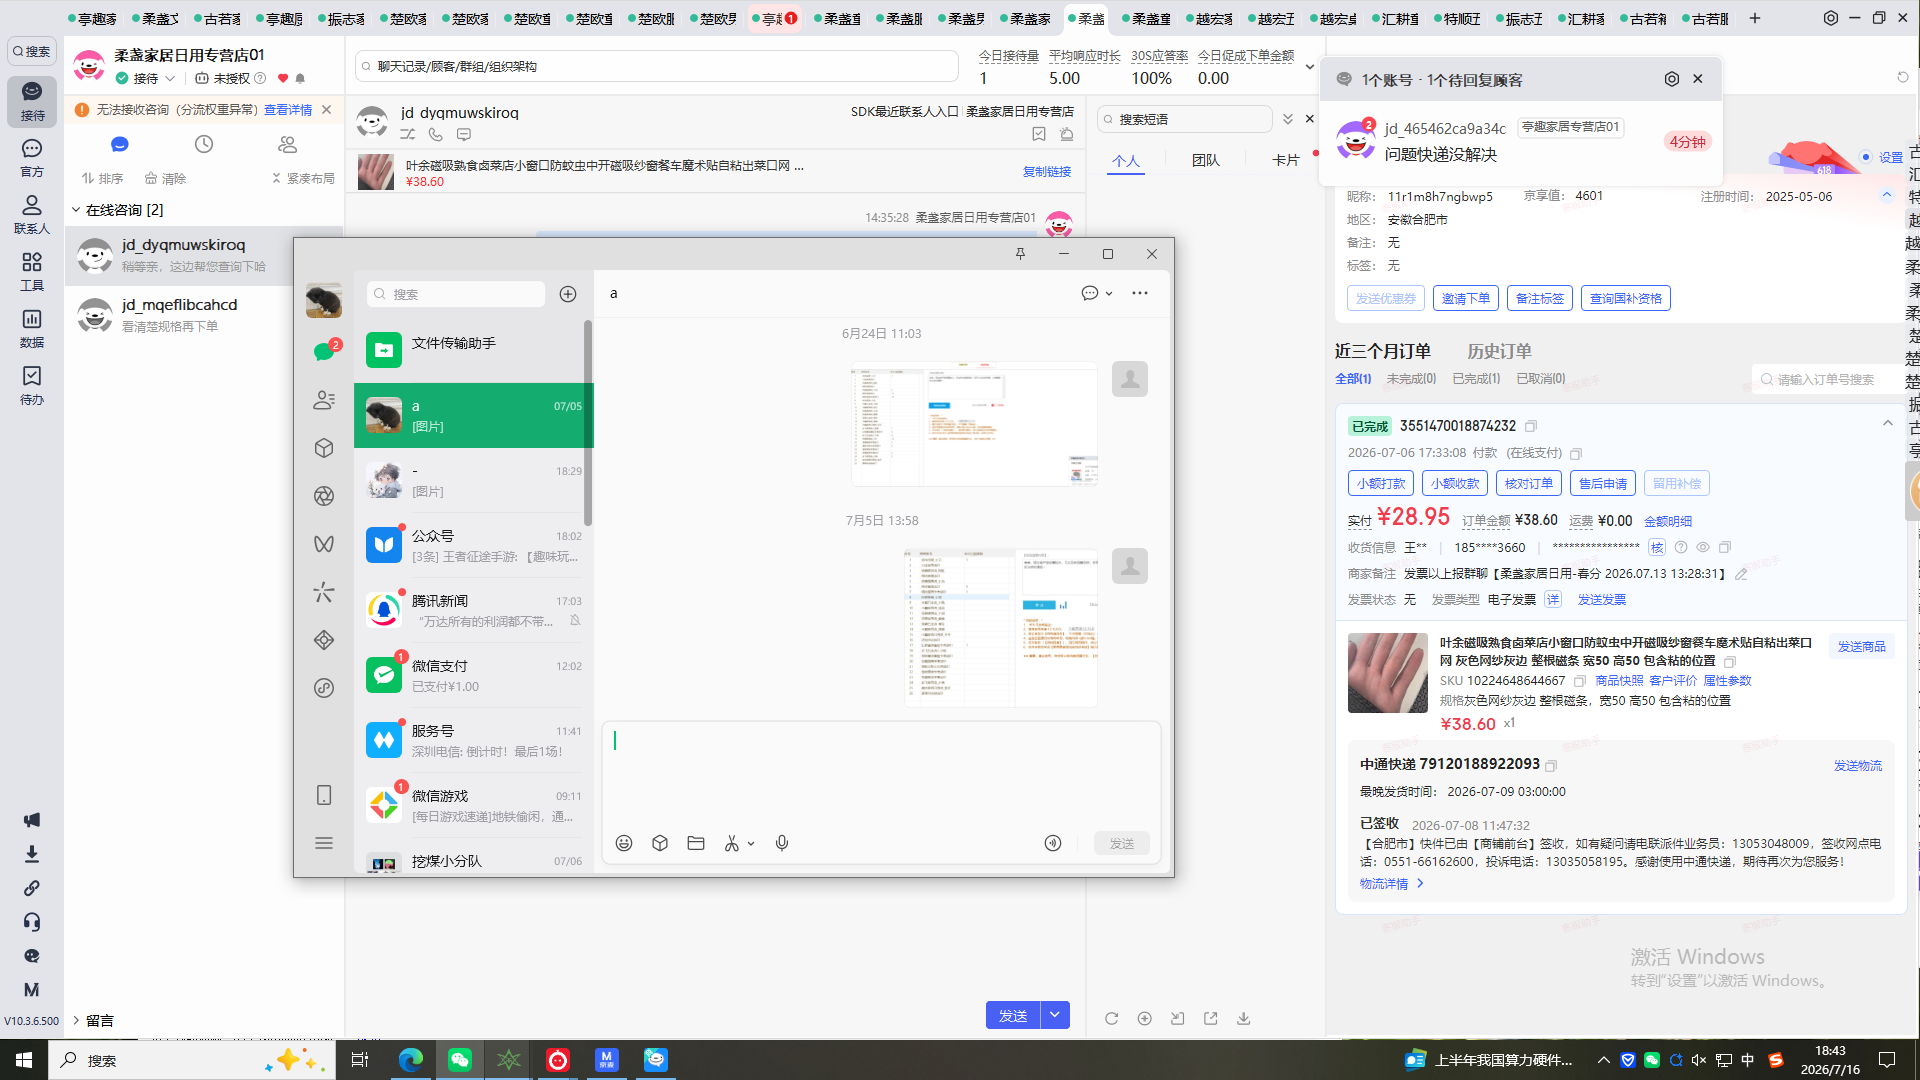The height and width of the screenshot is (1080, 1920).
Task: Open WeChat chat more options (three dots)
Action: pyautogui.click(x=1140, y=293)
